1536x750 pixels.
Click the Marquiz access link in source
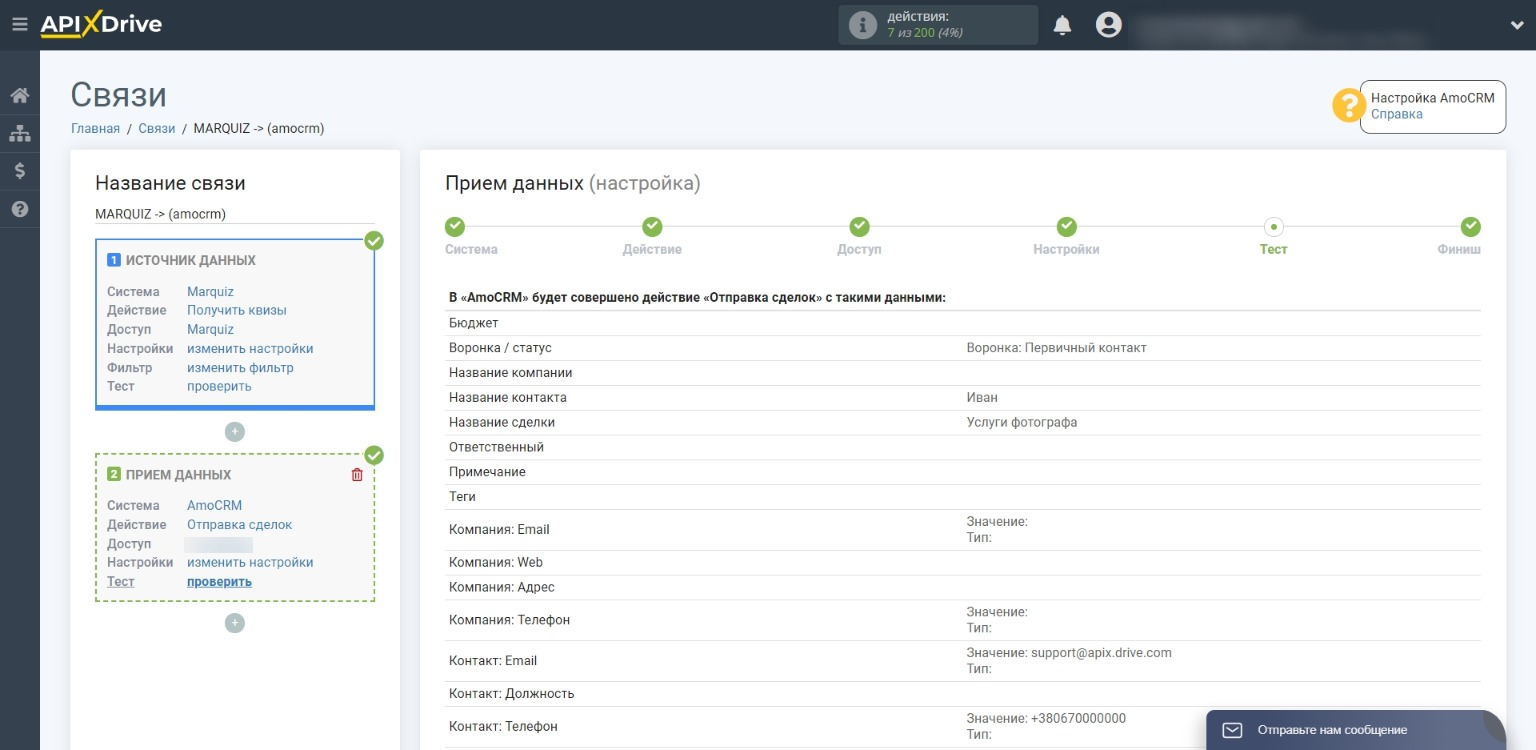coord(210,329)
